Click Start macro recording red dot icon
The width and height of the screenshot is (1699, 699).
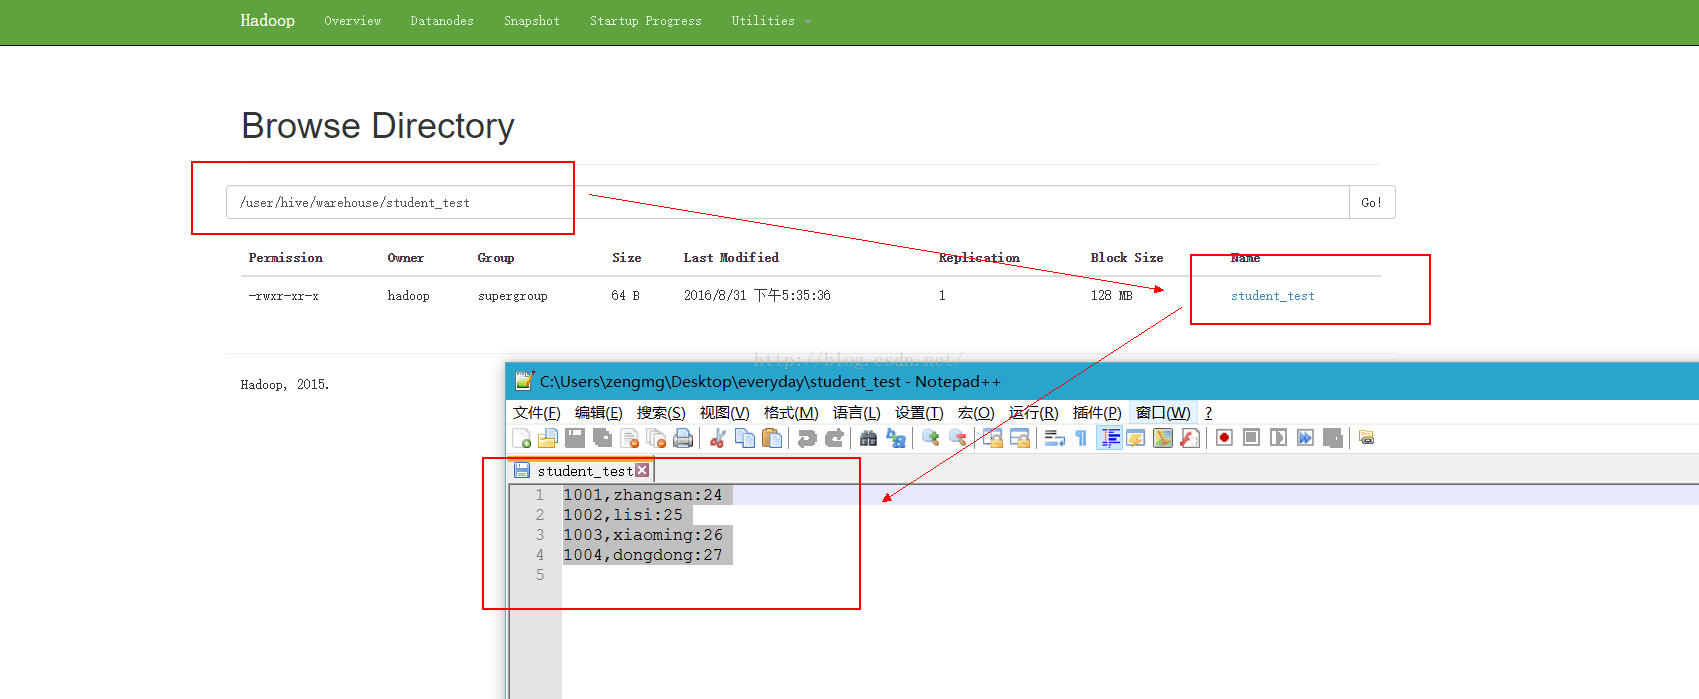click(x=1224, y=438)
